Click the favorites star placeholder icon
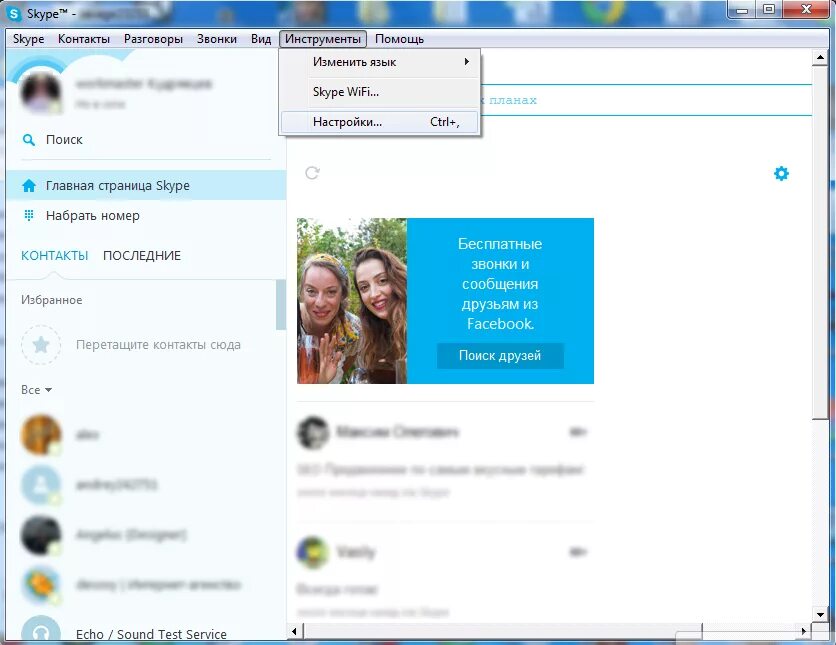Image resolution: width=836 pixels, height=645 pixels. pyautogui.click(x=41, y=345)
